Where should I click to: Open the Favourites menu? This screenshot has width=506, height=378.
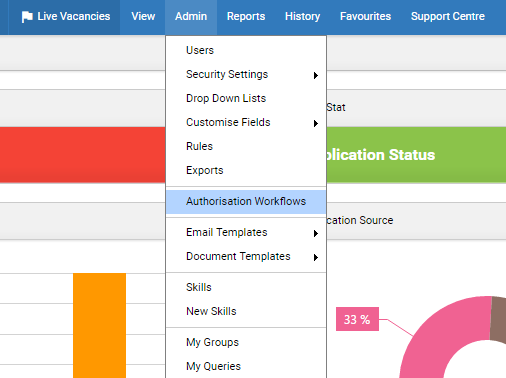click(x=365, y=16)
